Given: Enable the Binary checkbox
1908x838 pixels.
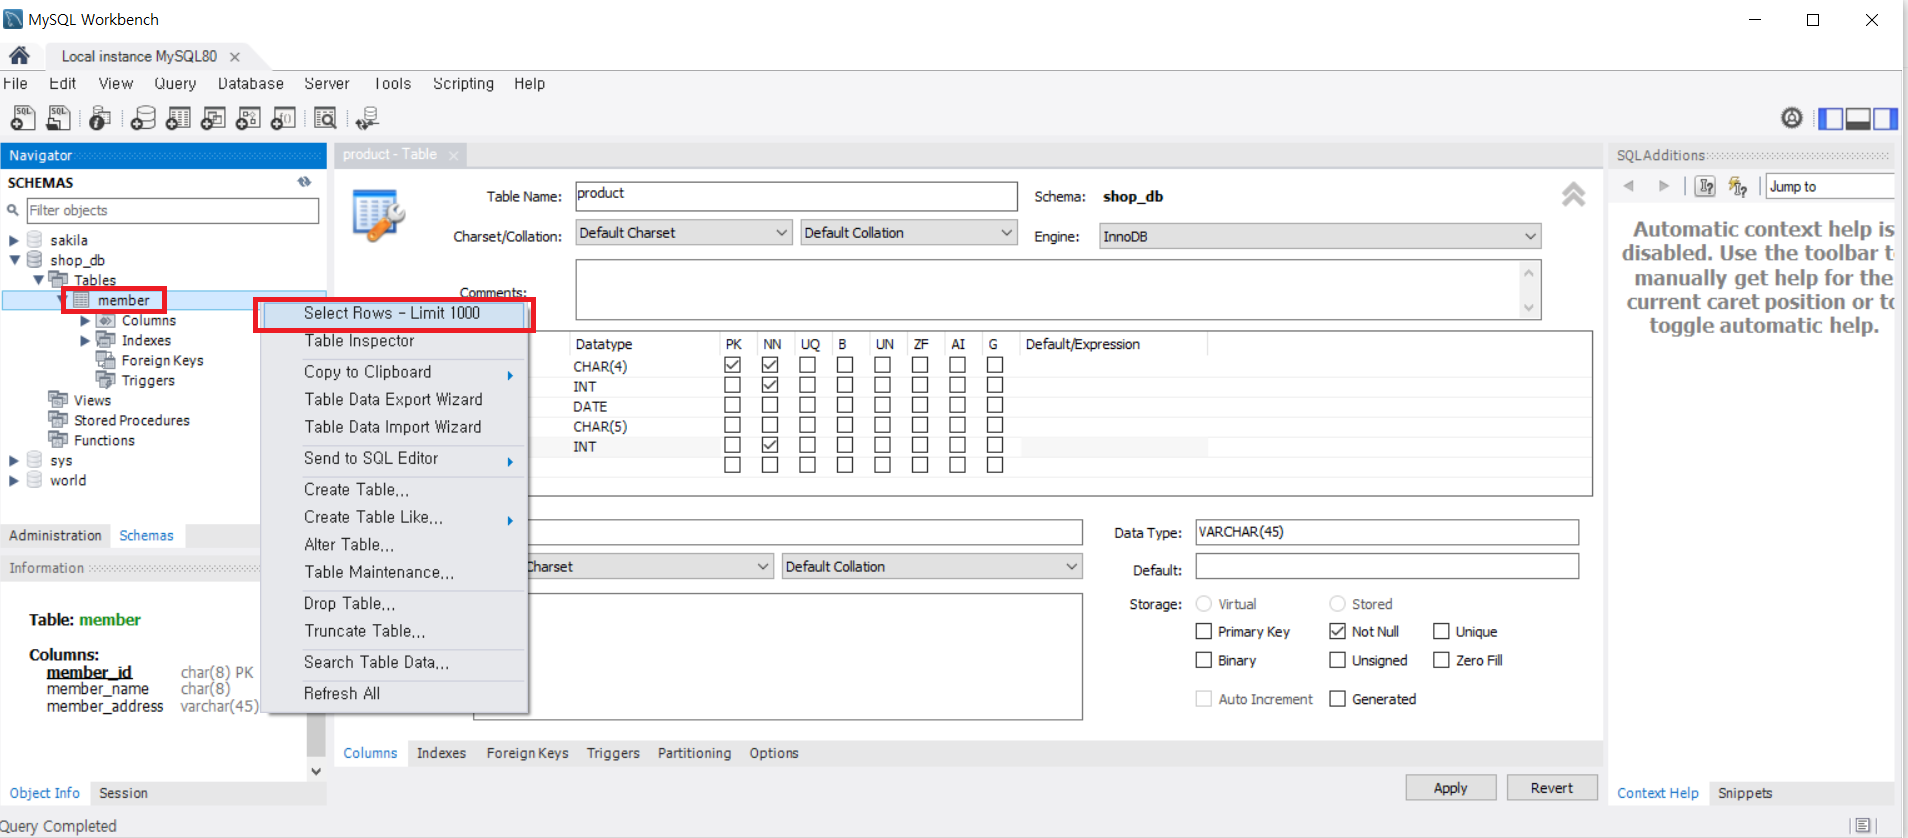Looking at the screenshot, I should [x=1204, y=660].
